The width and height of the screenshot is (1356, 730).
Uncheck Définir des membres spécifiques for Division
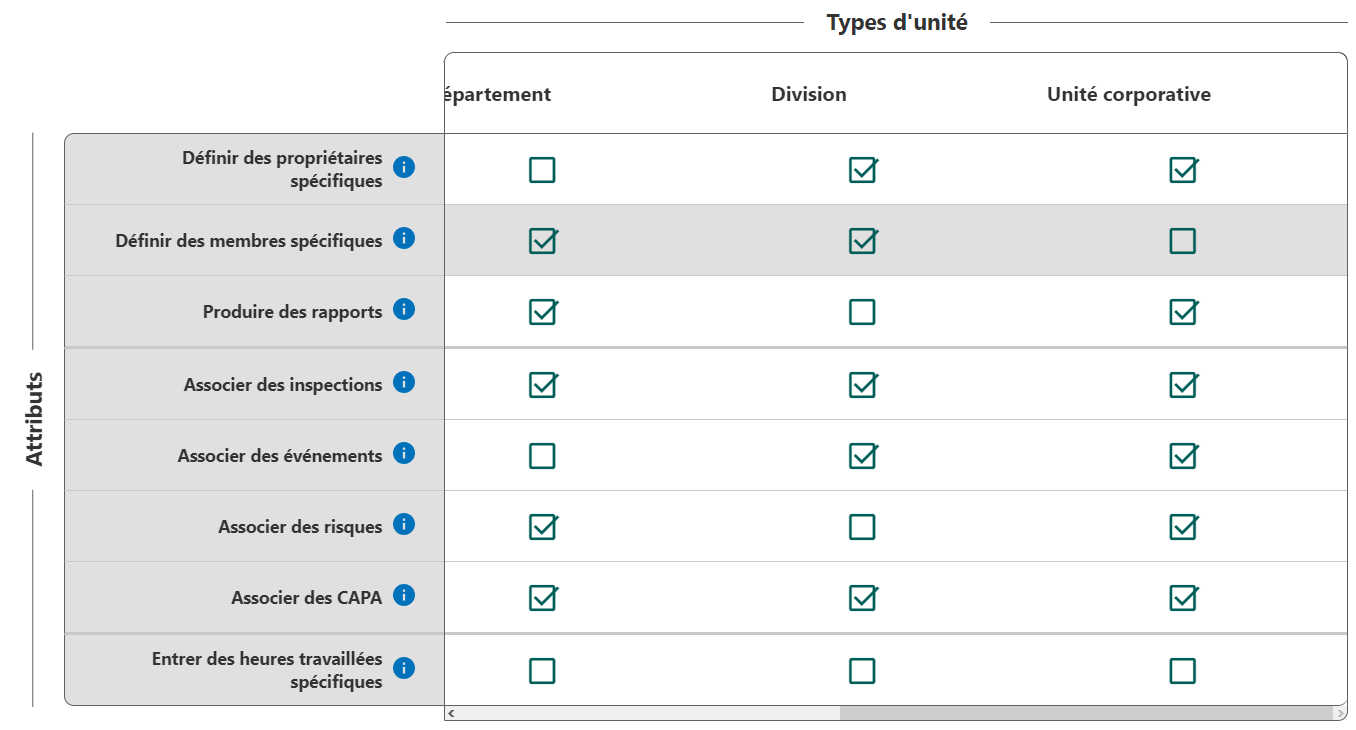pos(862,241)
